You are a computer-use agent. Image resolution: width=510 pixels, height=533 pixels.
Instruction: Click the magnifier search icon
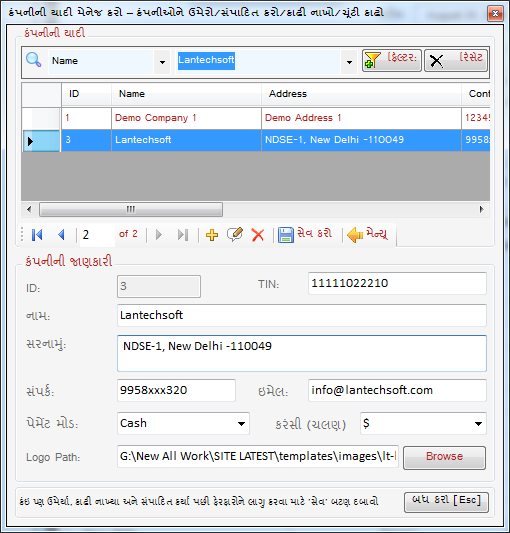33,60
